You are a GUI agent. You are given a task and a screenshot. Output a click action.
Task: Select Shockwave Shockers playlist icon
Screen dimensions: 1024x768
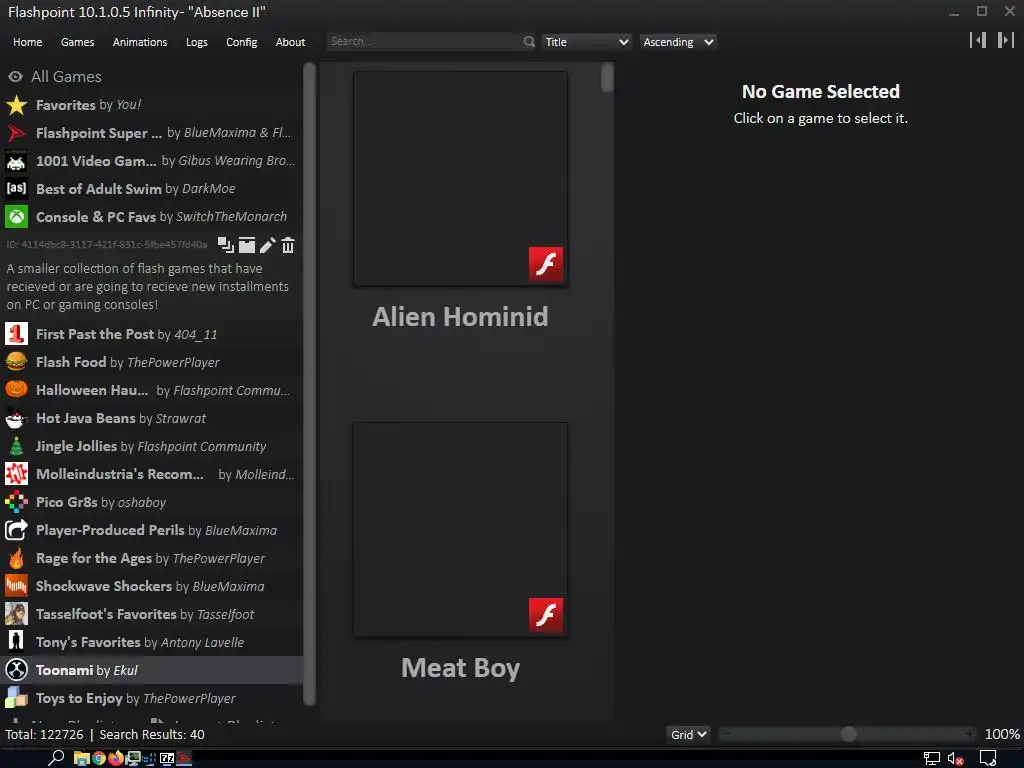[16, 586]
